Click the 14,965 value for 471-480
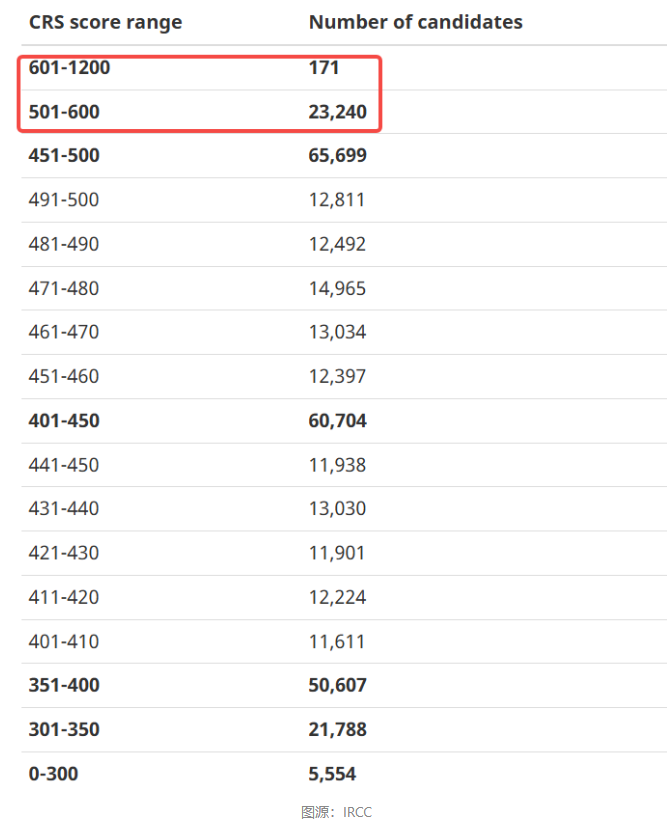The height and width of the screenshot is (820, 672). (337, 289)
